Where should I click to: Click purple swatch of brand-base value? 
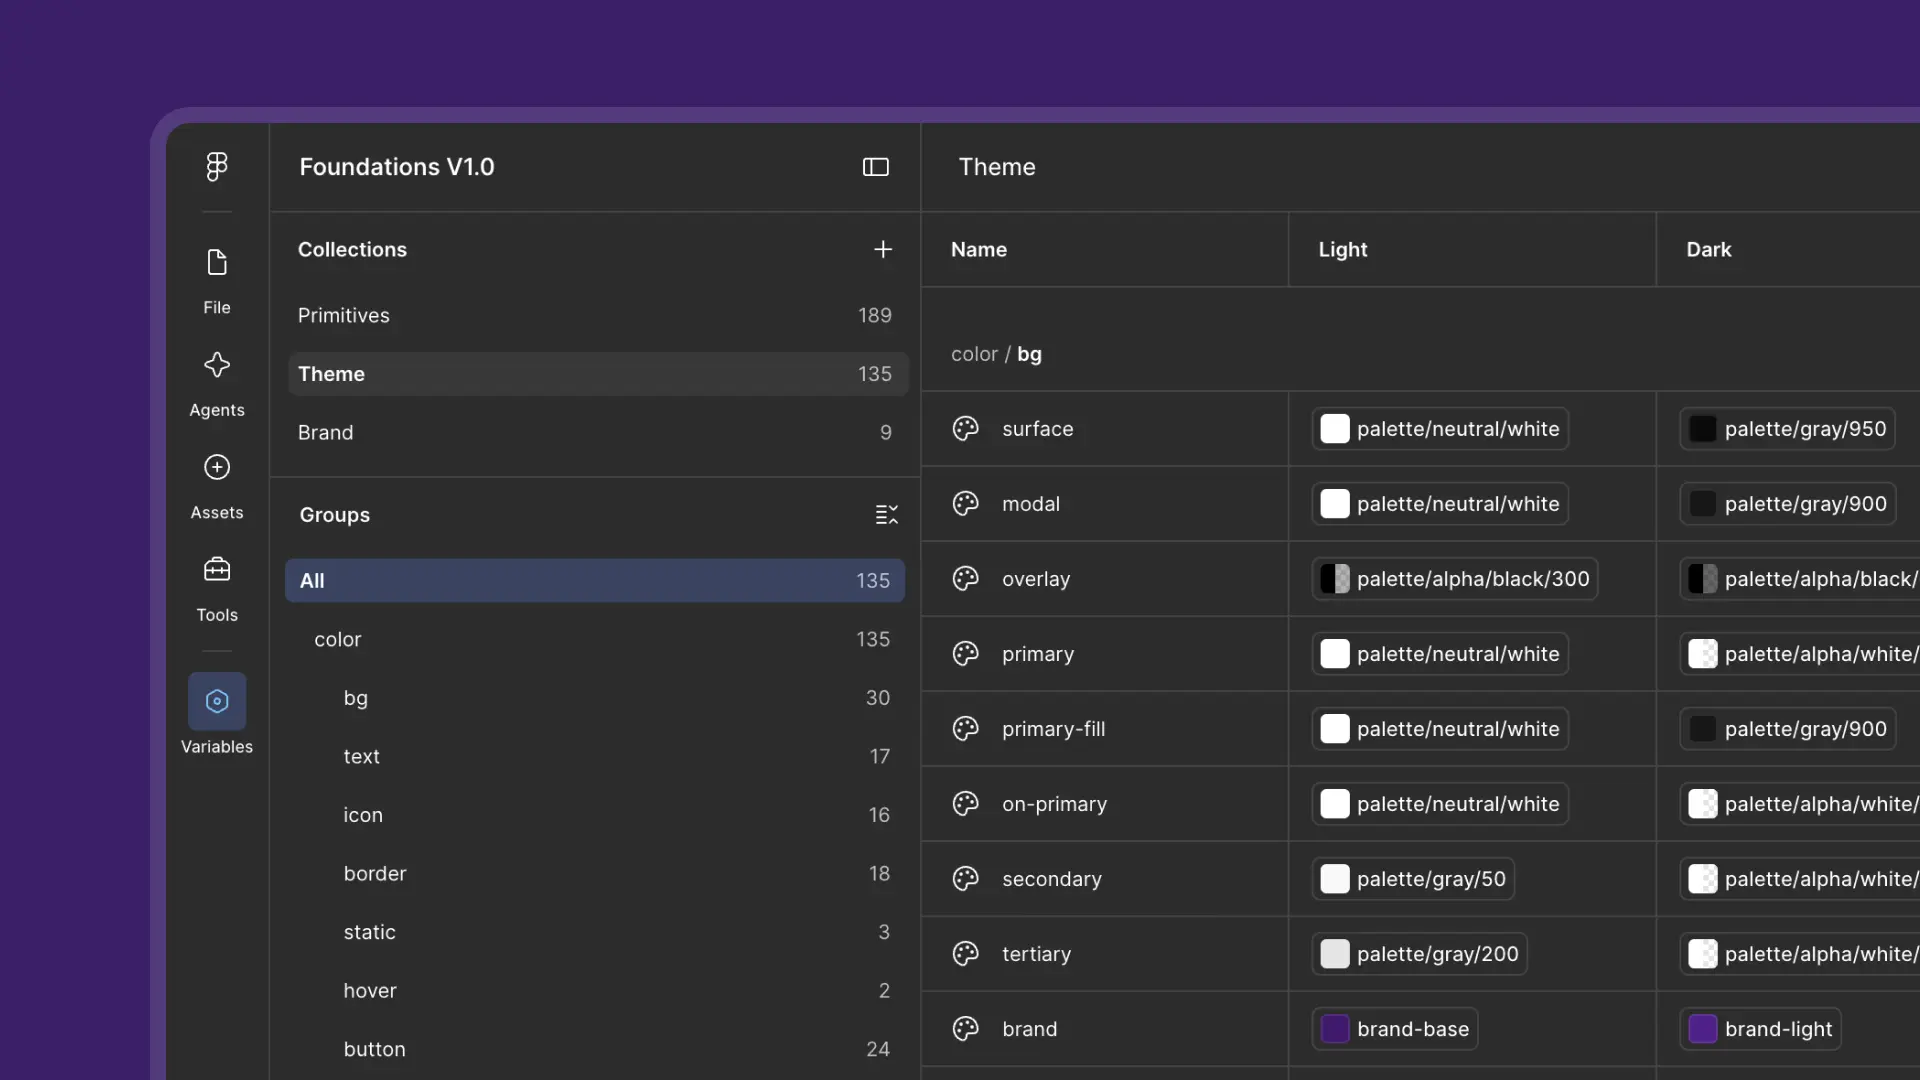[x=1335, y=1029]
